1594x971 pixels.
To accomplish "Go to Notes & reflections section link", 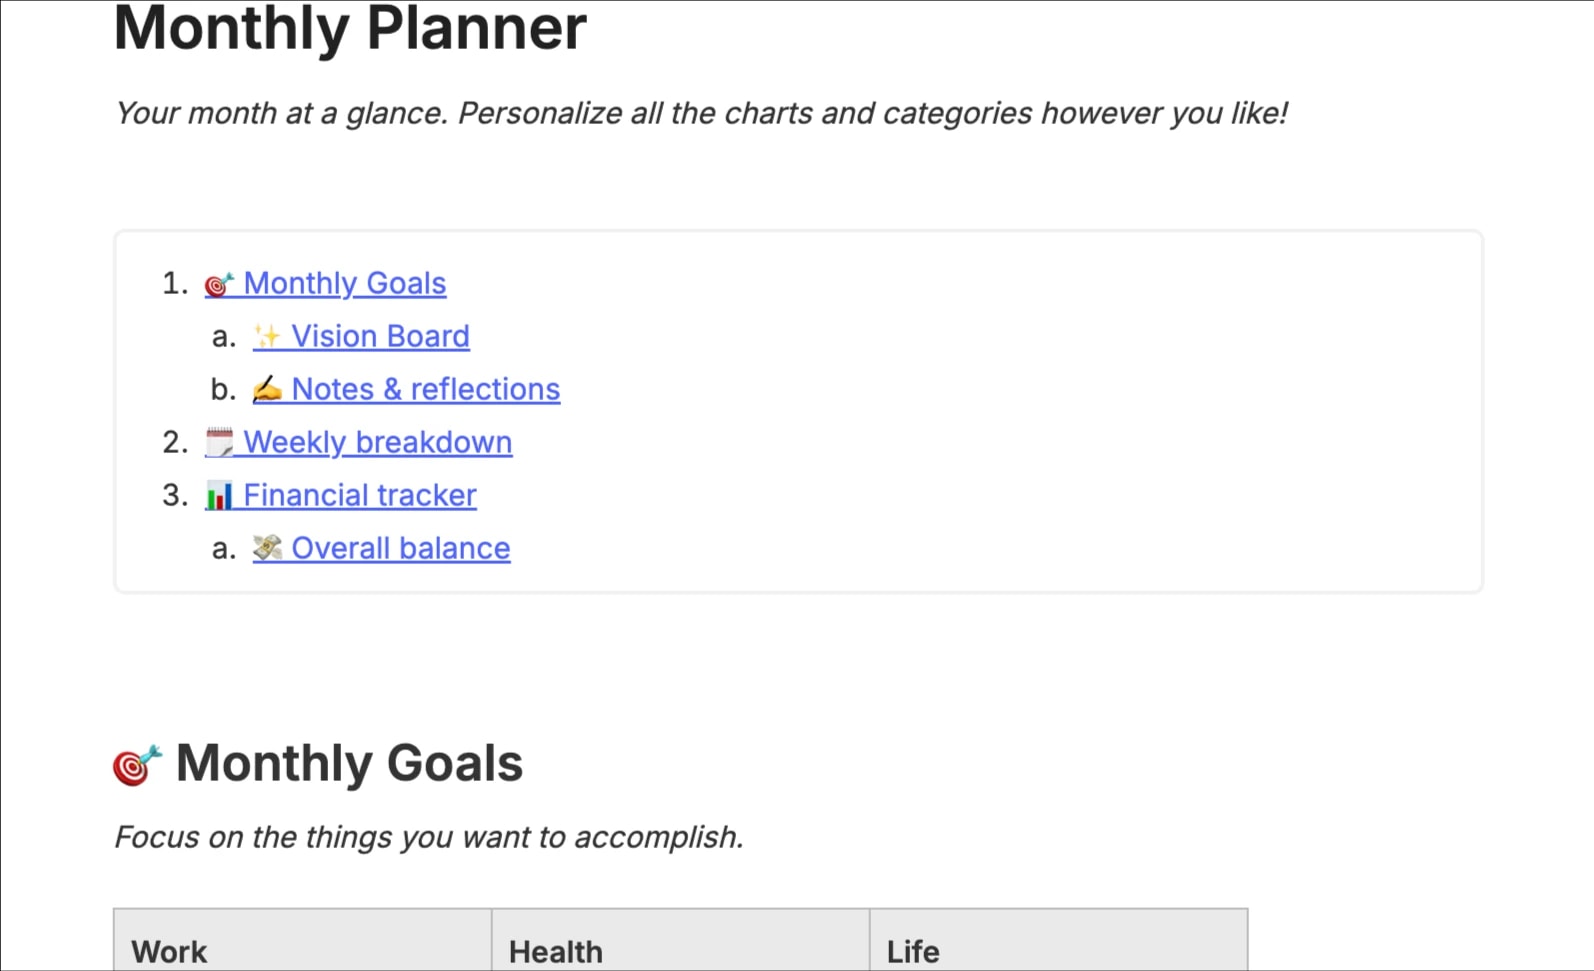I will (426, 389).
